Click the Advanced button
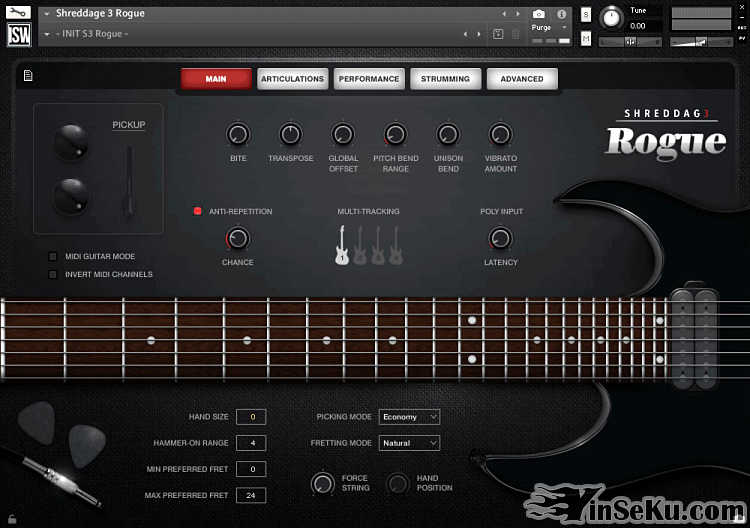 click(x=522, y=79)
